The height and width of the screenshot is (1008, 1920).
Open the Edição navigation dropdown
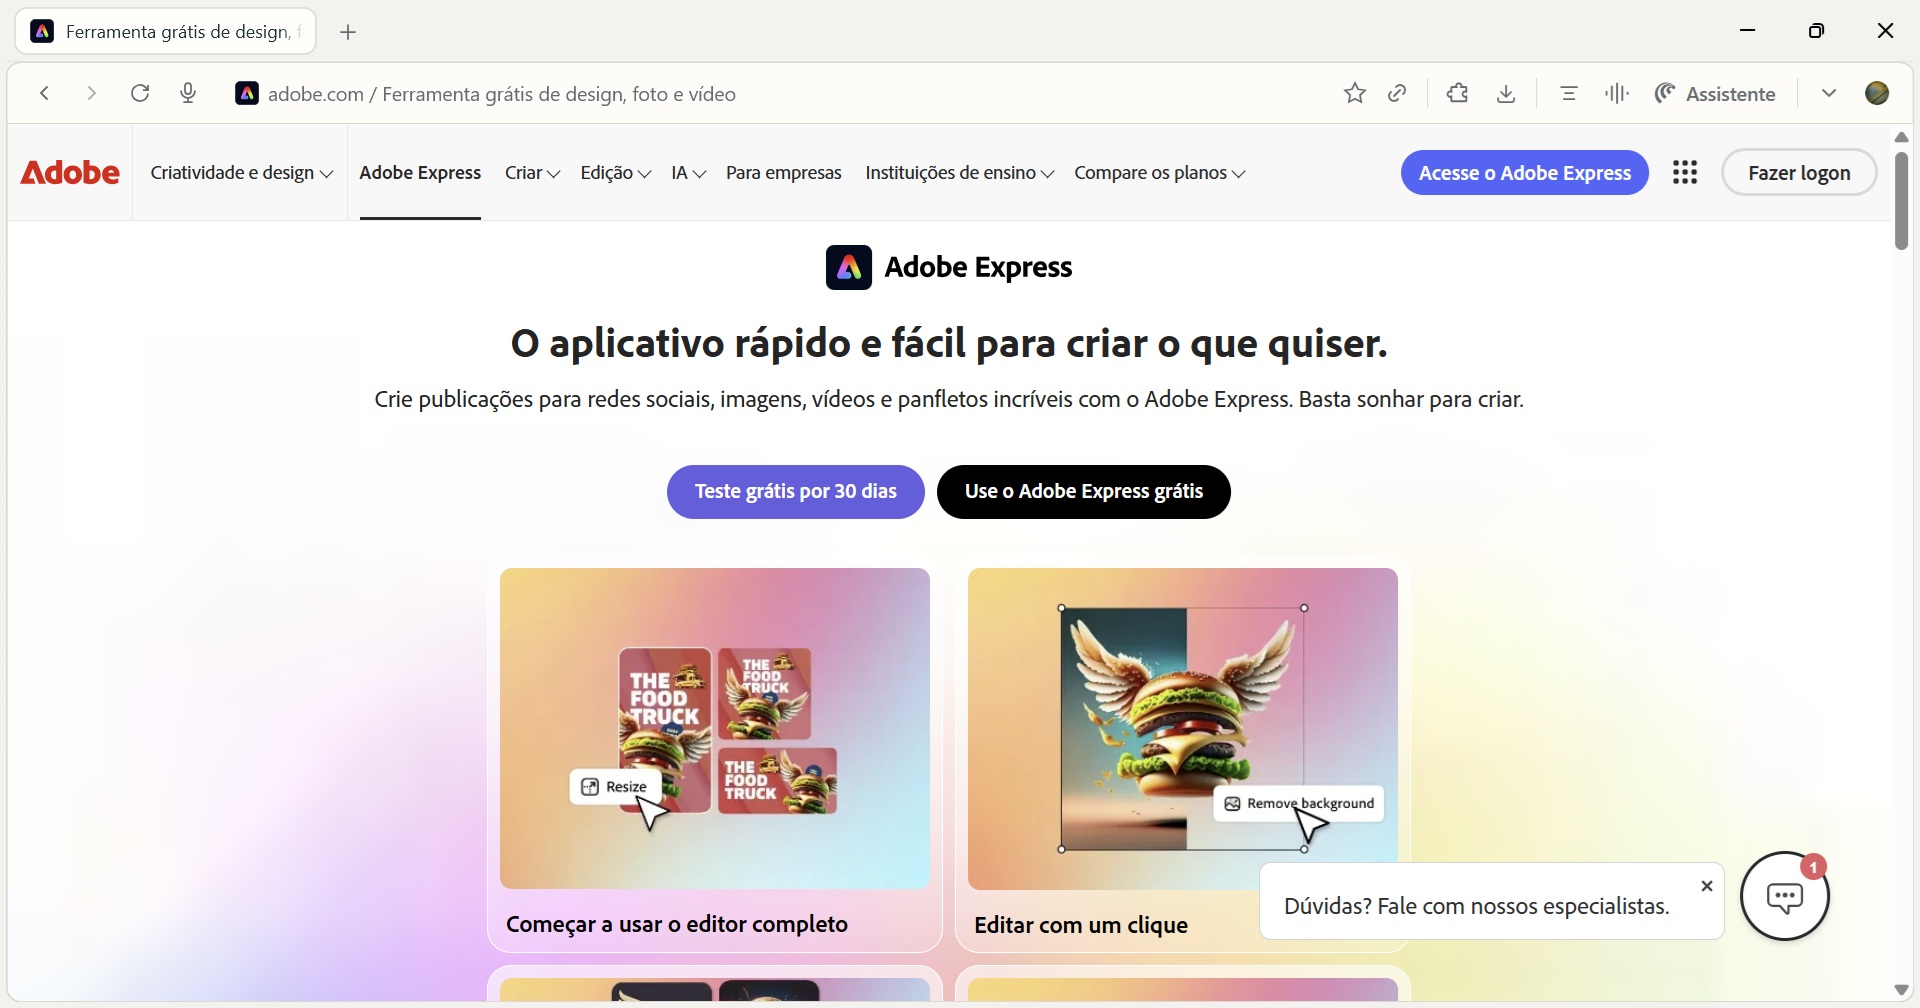(x=616, y=173)
